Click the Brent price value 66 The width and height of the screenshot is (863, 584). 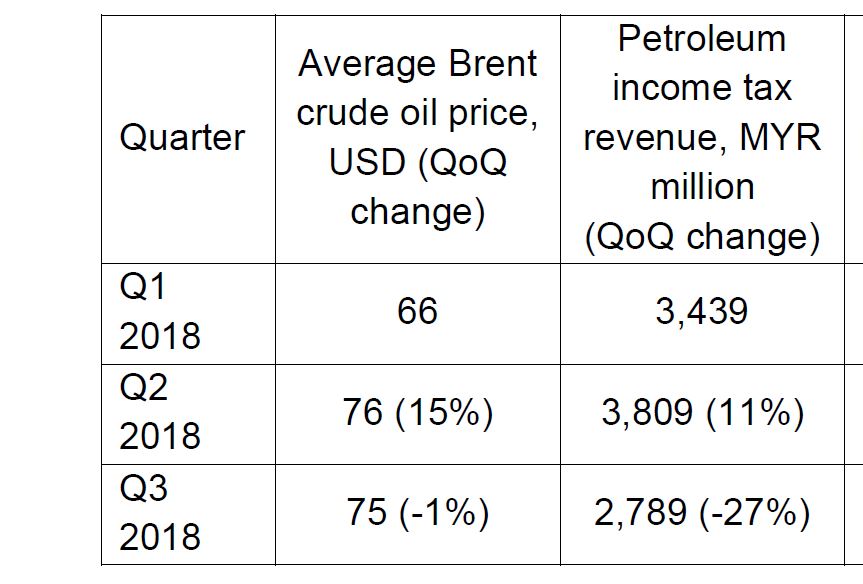417,311
